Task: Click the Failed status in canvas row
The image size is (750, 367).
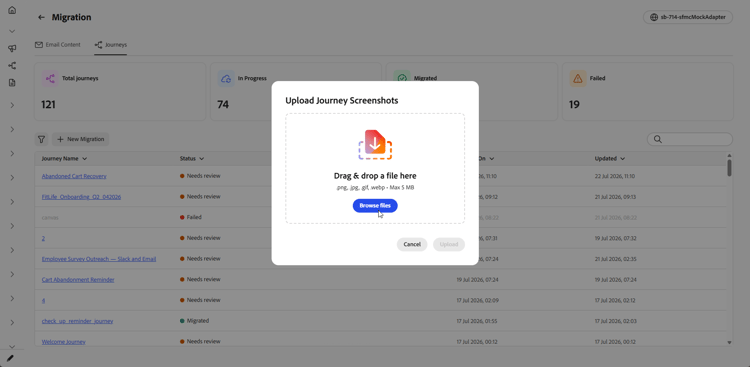Action: tap(191, 217)
